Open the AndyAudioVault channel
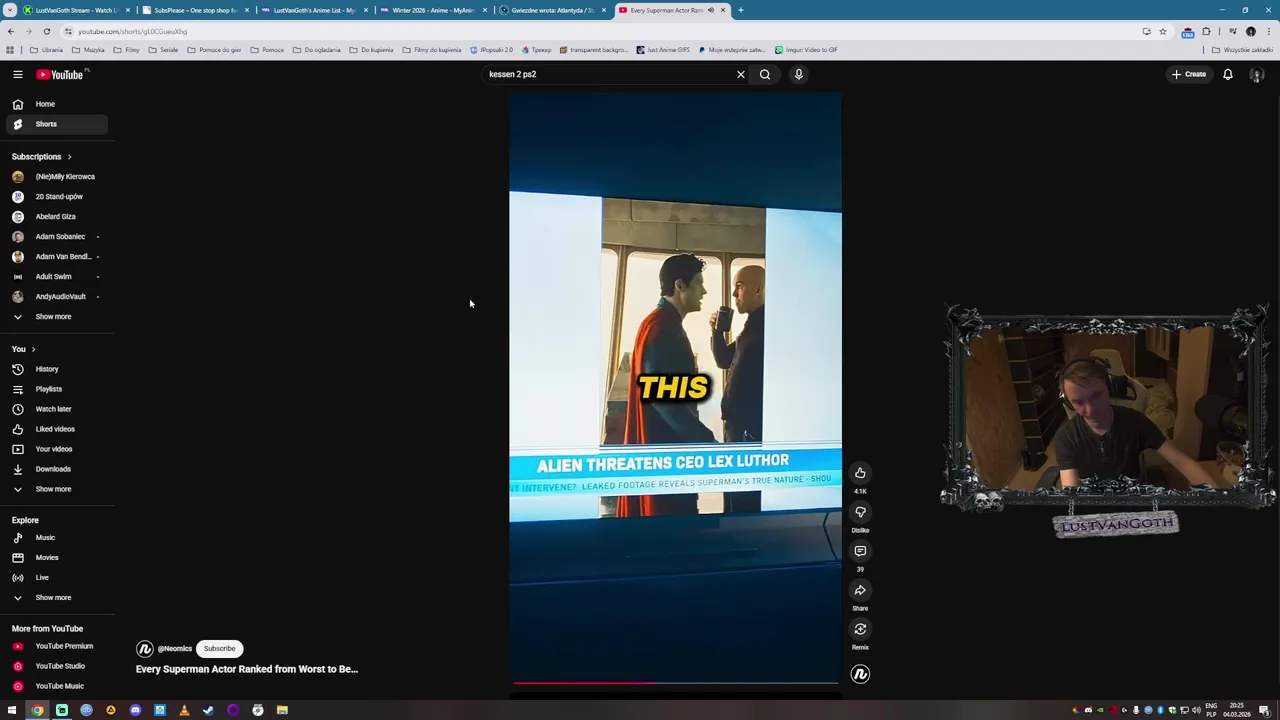 point(55,296)
